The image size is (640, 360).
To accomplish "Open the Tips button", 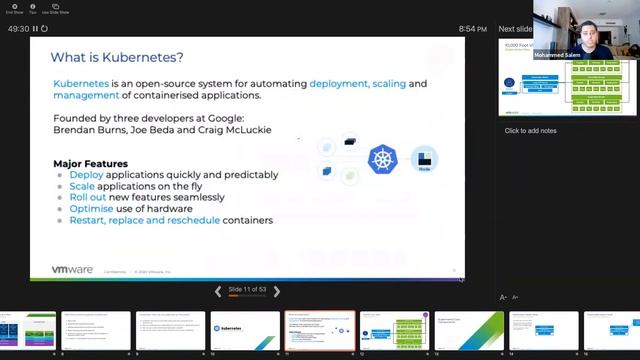I will [33, 9].
